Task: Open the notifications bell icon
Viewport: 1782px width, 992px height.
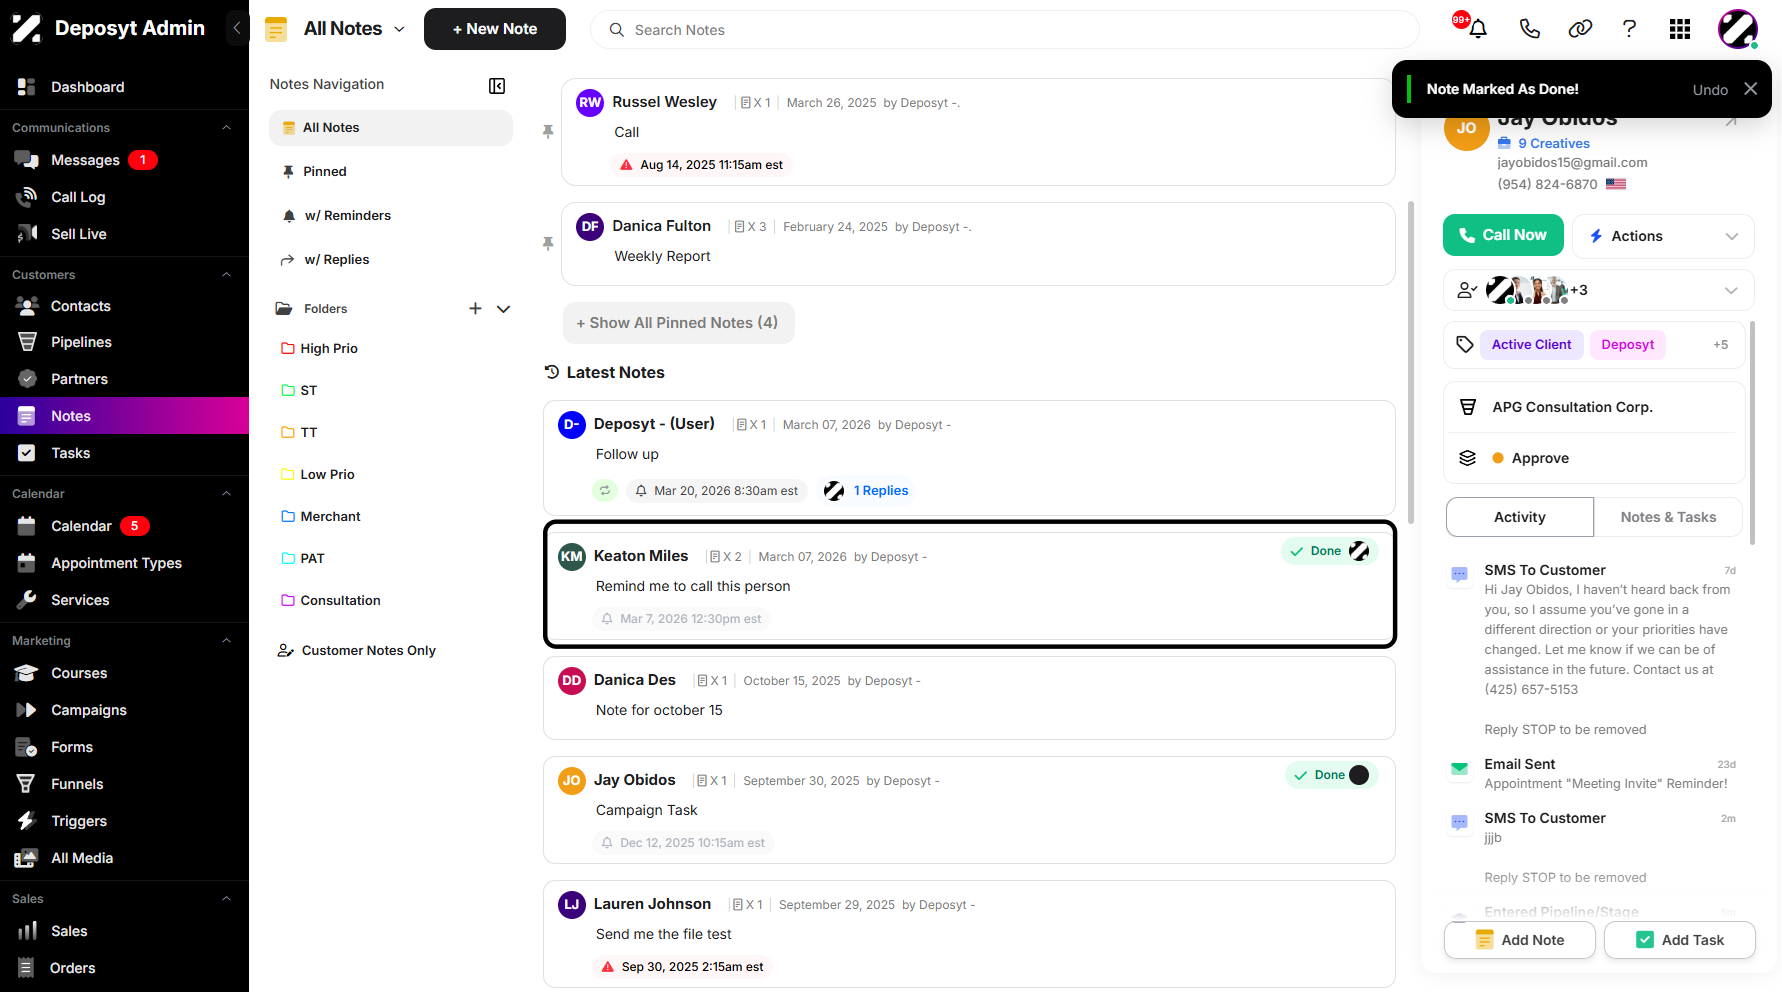Action: (1477, 29)
